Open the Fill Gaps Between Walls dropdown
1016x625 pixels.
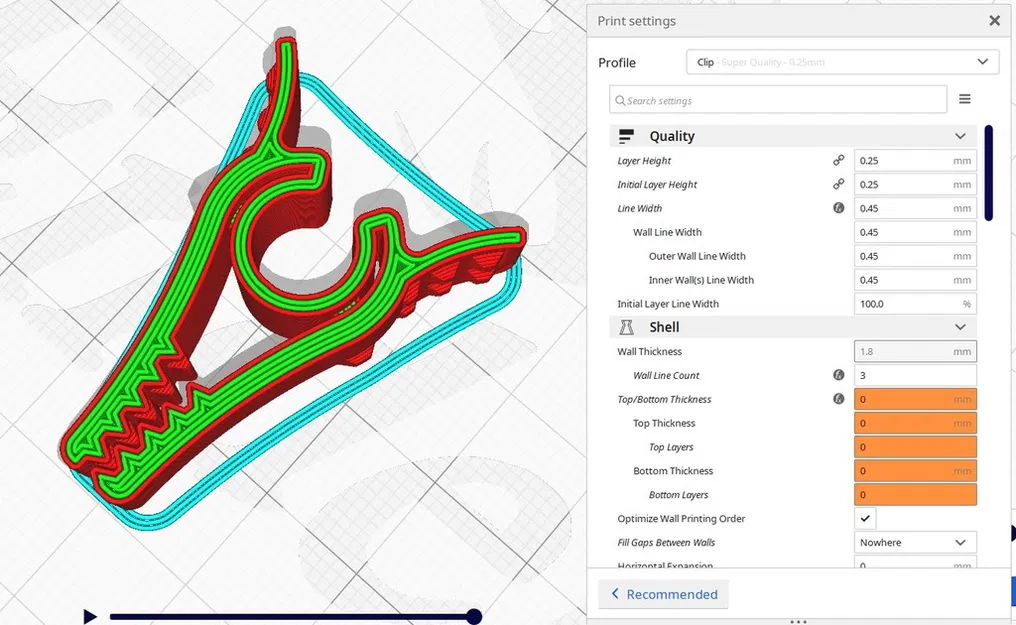pyautogui.click(x=915, y=543)
